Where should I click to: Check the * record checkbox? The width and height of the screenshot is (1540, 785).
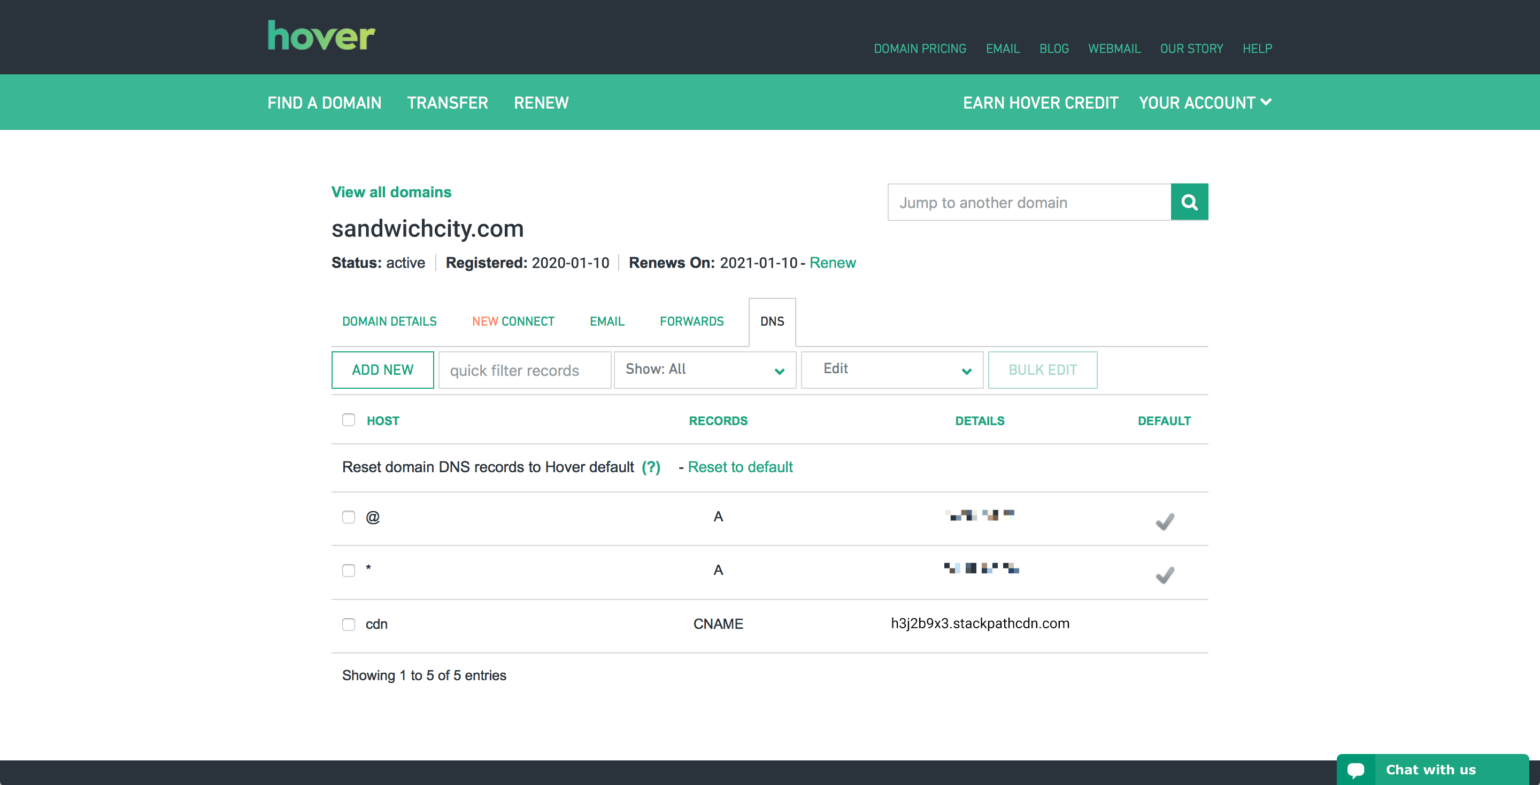click(348, 570)
